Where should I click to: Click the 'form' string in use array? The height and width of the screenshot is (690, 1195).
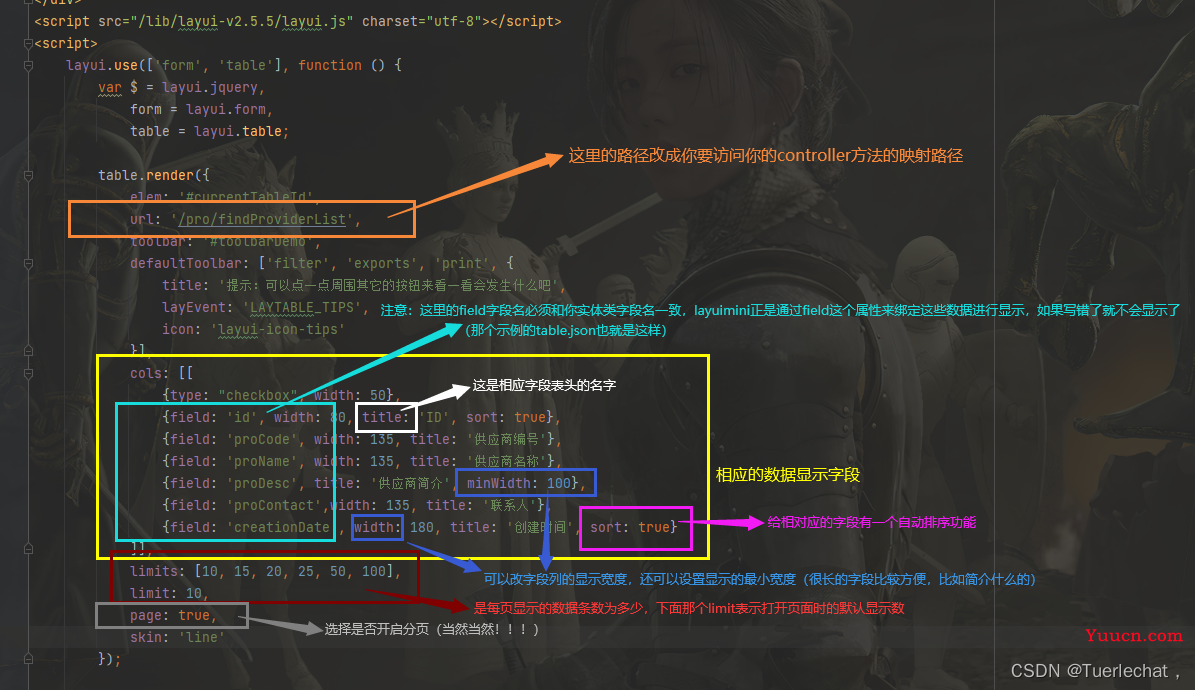(x=178, y=66)
